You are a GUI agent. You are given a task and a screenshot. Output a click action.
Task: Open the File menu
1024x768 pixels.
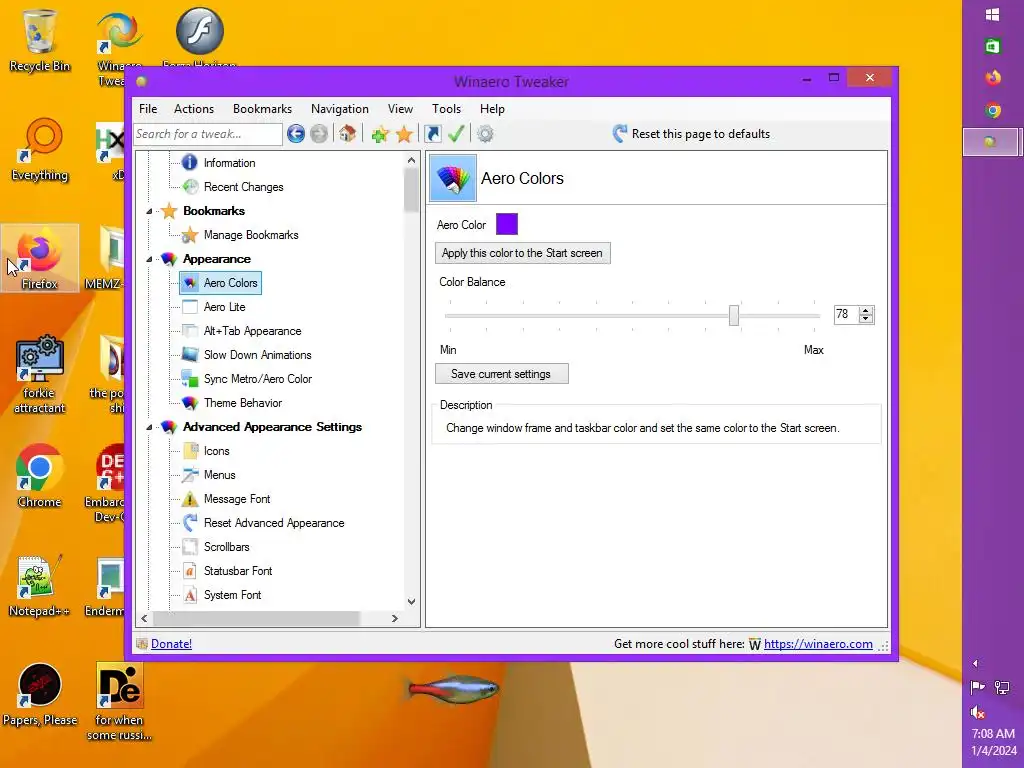click(148, 109)
